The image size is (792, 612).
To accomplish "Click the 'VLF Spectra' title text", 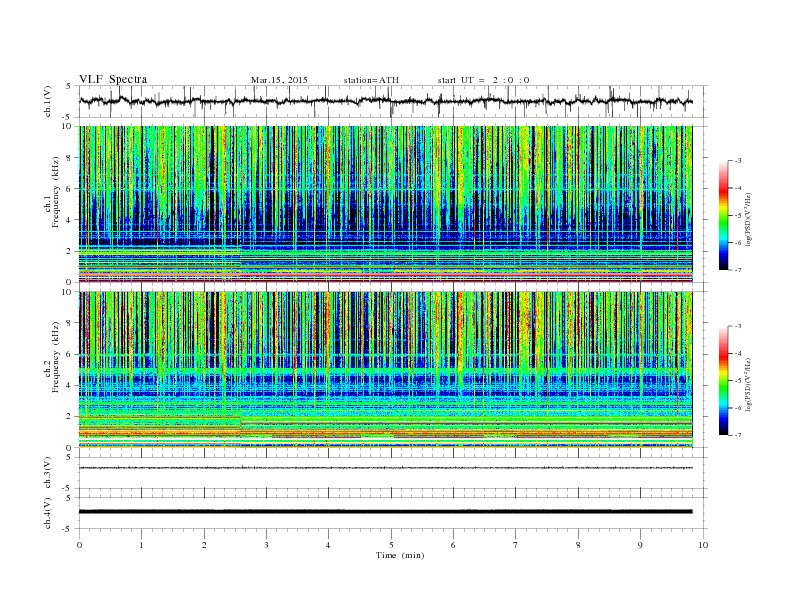I will (x=113, y=79).
